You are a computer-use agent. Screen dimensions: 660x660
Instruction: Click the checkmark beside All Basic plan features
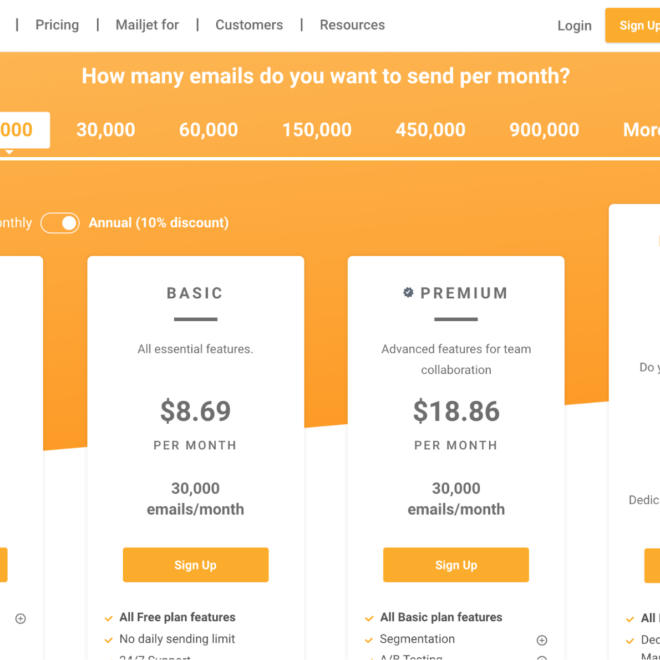coord(369,618)
